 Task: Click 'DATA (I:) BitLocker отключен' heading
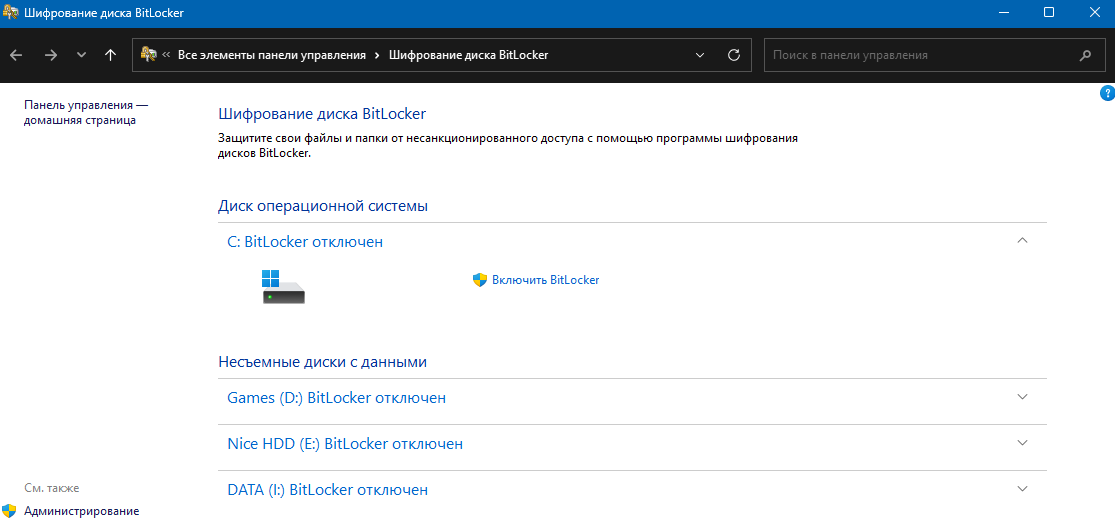(x=327, y=490)
